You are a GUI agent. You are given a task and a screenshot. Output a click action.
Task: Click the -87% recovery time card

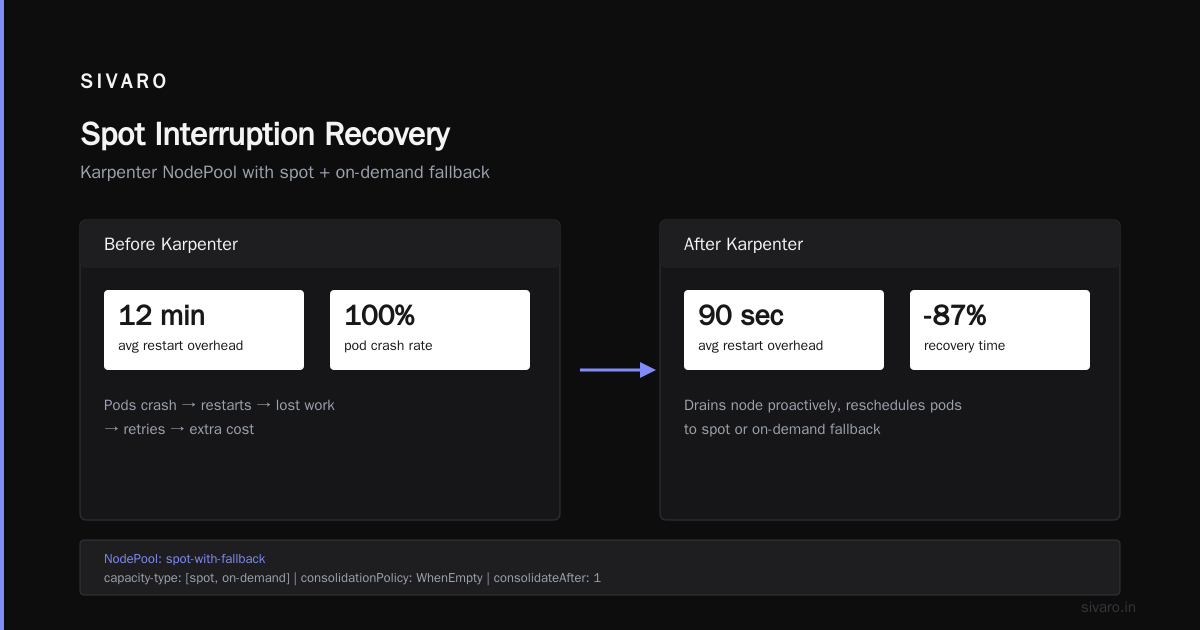point(1000,330)
